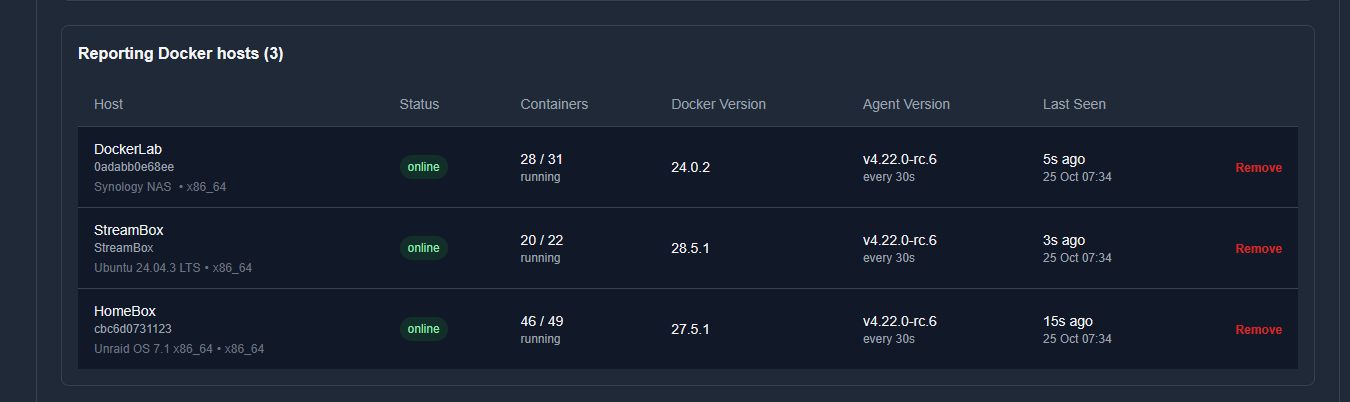Image resolution: width=1350 pixels, height=402 pixels.
Task: Click the 0adabb0e68ee host ID
Action: [134, 167]
